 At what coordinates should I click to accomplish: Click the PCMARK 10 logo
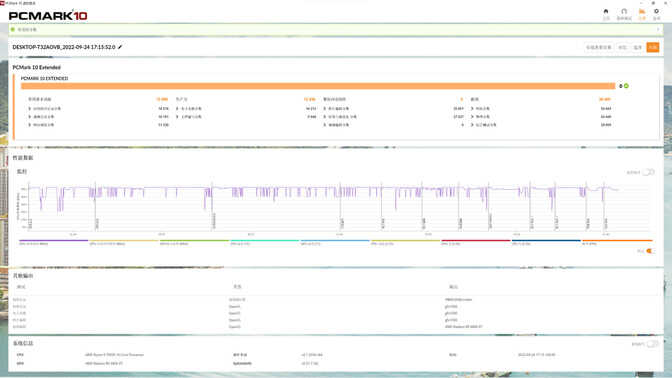click(48, 15)
